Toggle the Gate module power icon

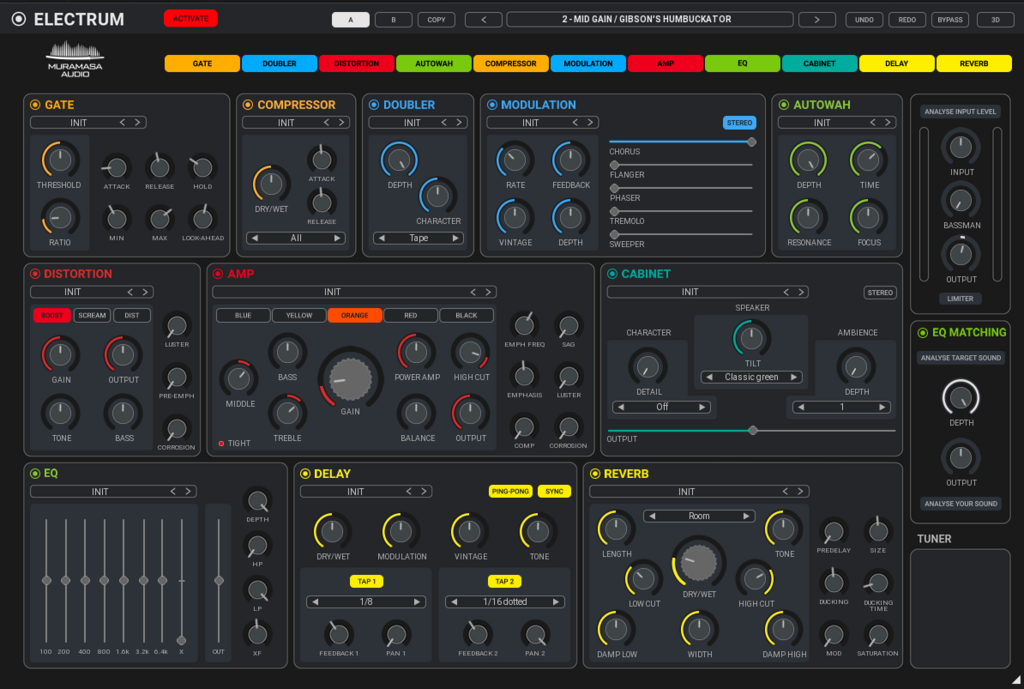(35, 104)
